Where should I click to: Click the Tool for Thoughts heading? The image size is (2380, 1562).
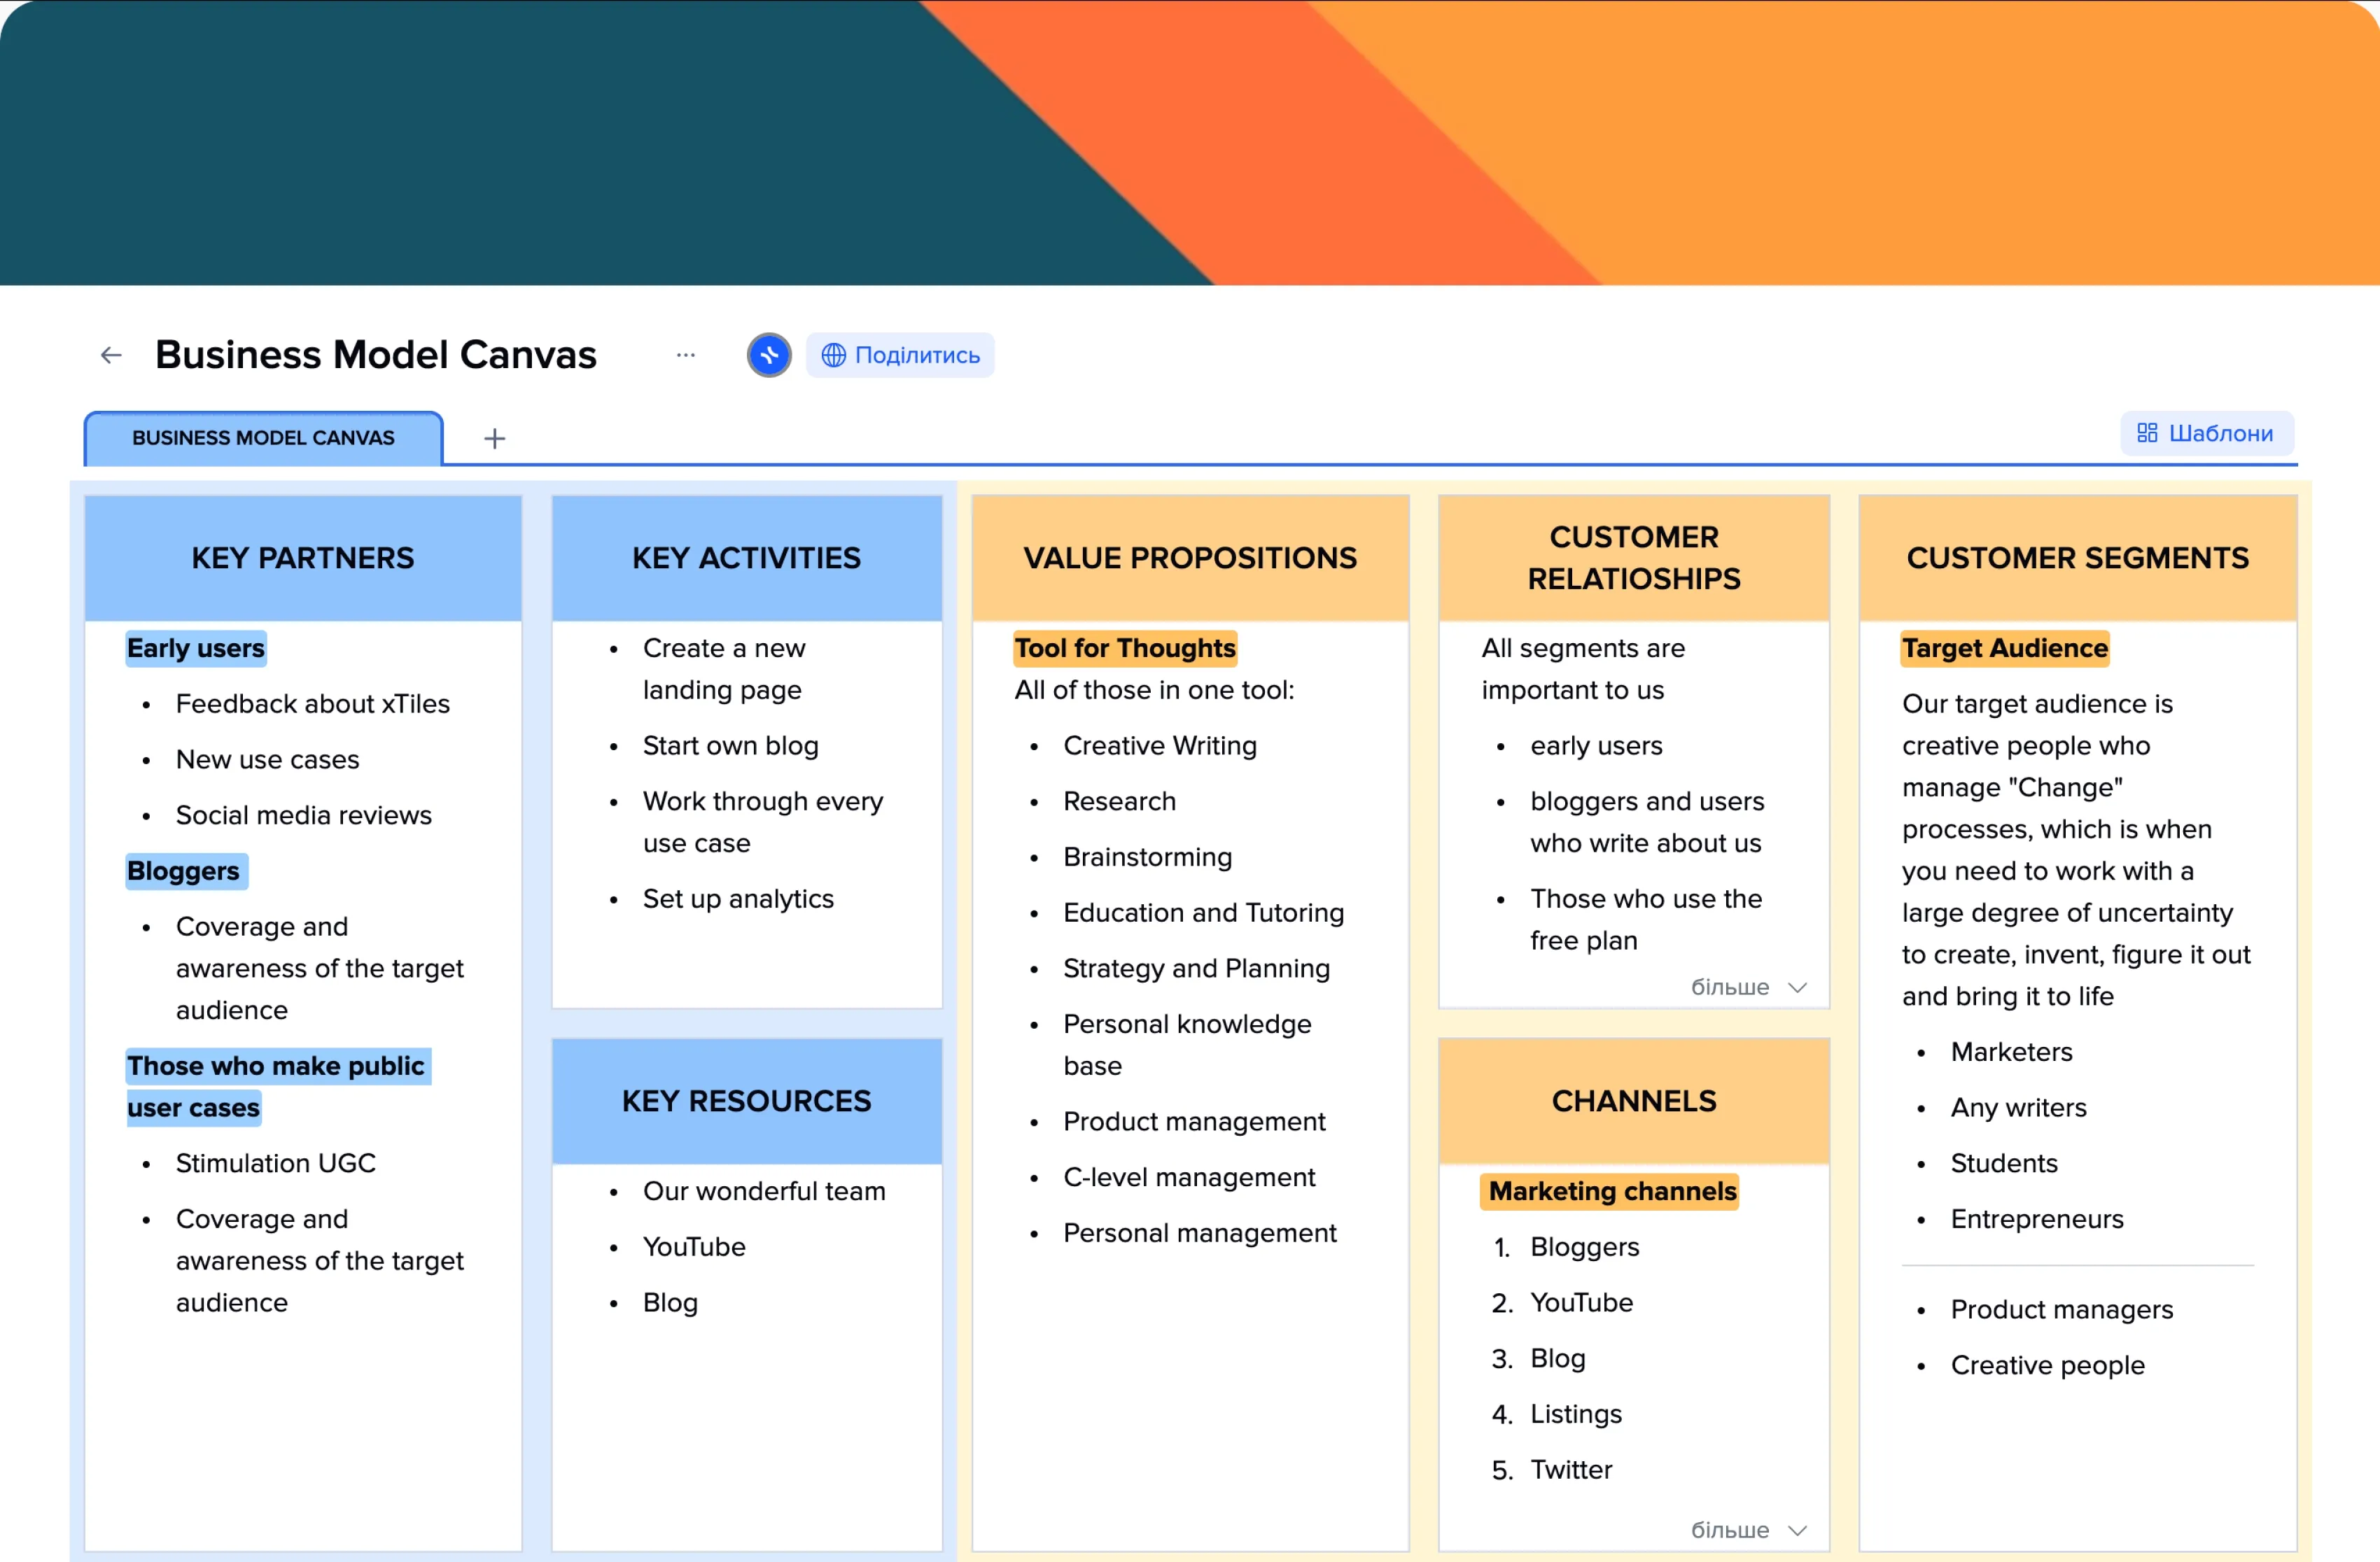tap(1125, 648)
